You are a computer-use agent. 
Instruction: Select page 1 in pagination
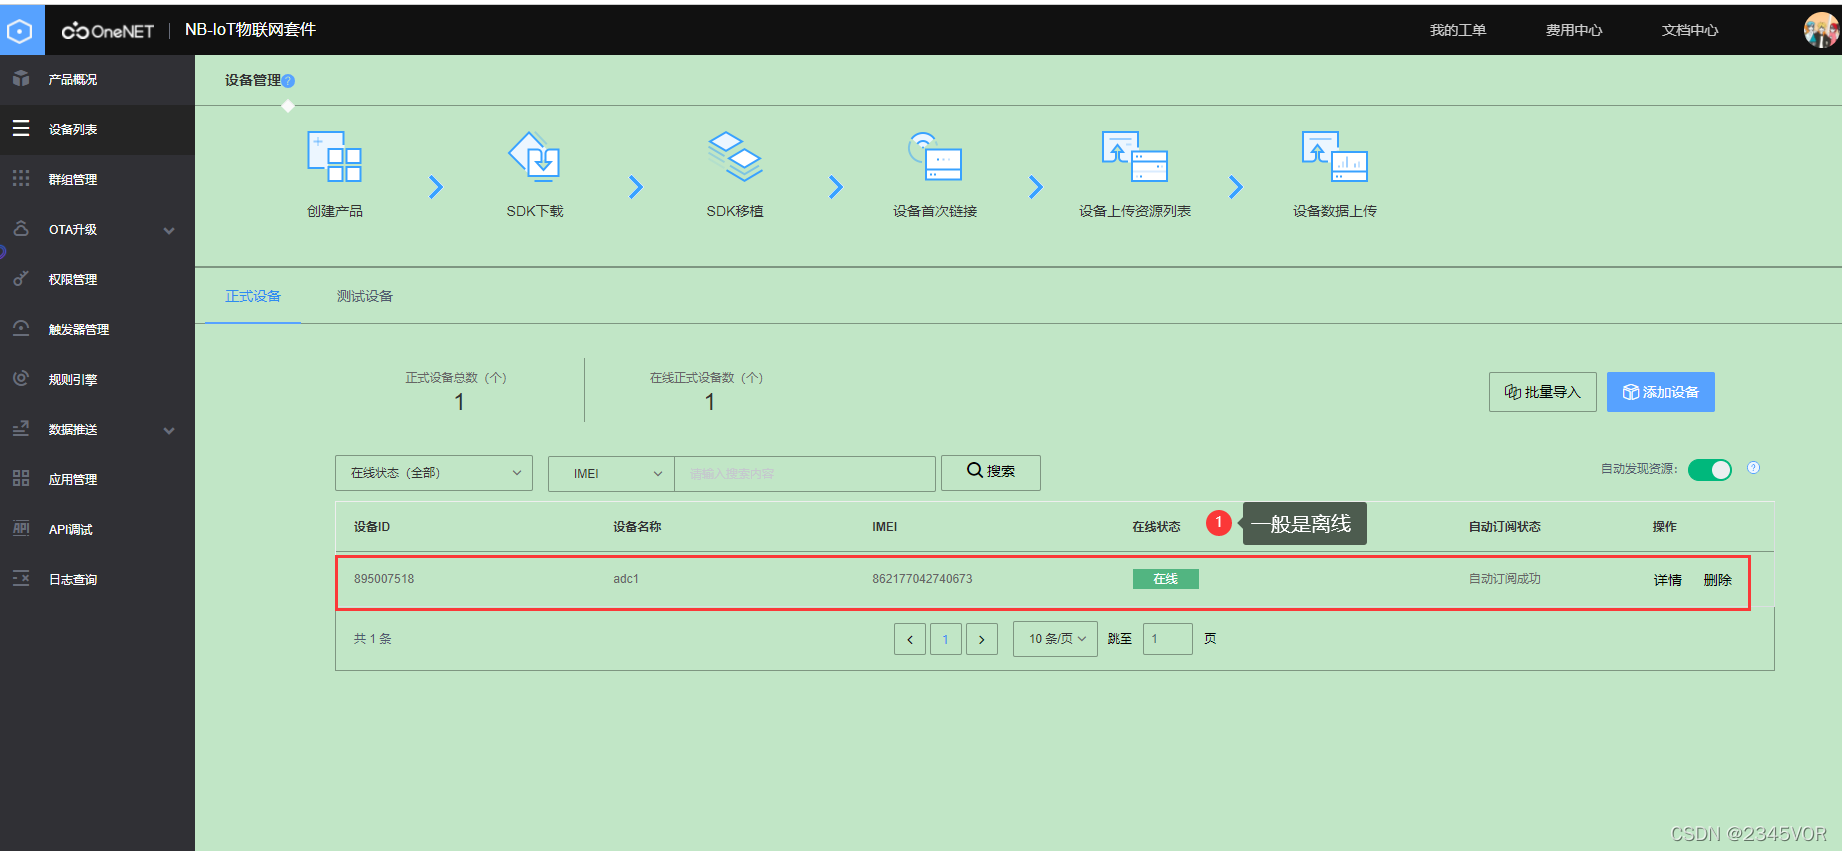pos(946,639)
